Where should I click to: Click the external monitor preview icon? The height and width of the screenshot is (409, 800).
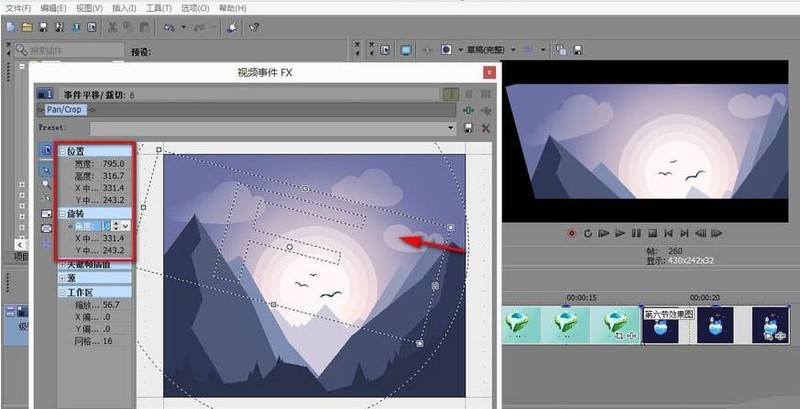coord(406,50)
